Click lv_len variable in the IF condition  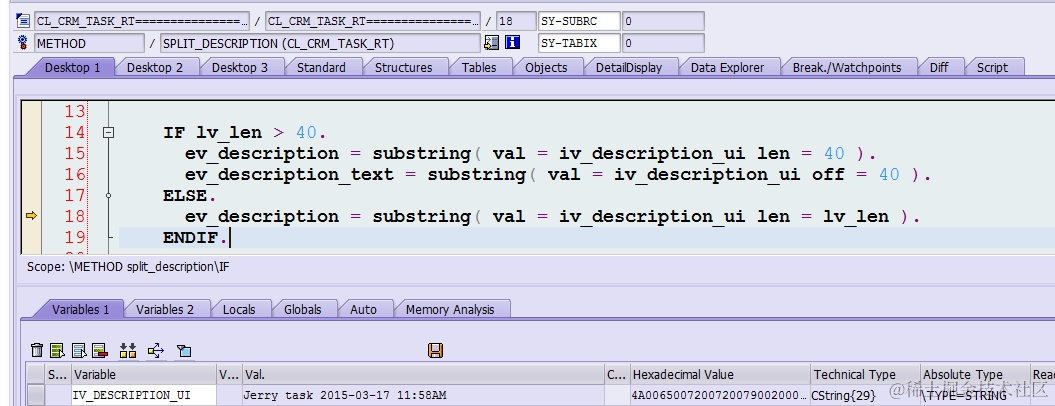(x=229, y=133)
